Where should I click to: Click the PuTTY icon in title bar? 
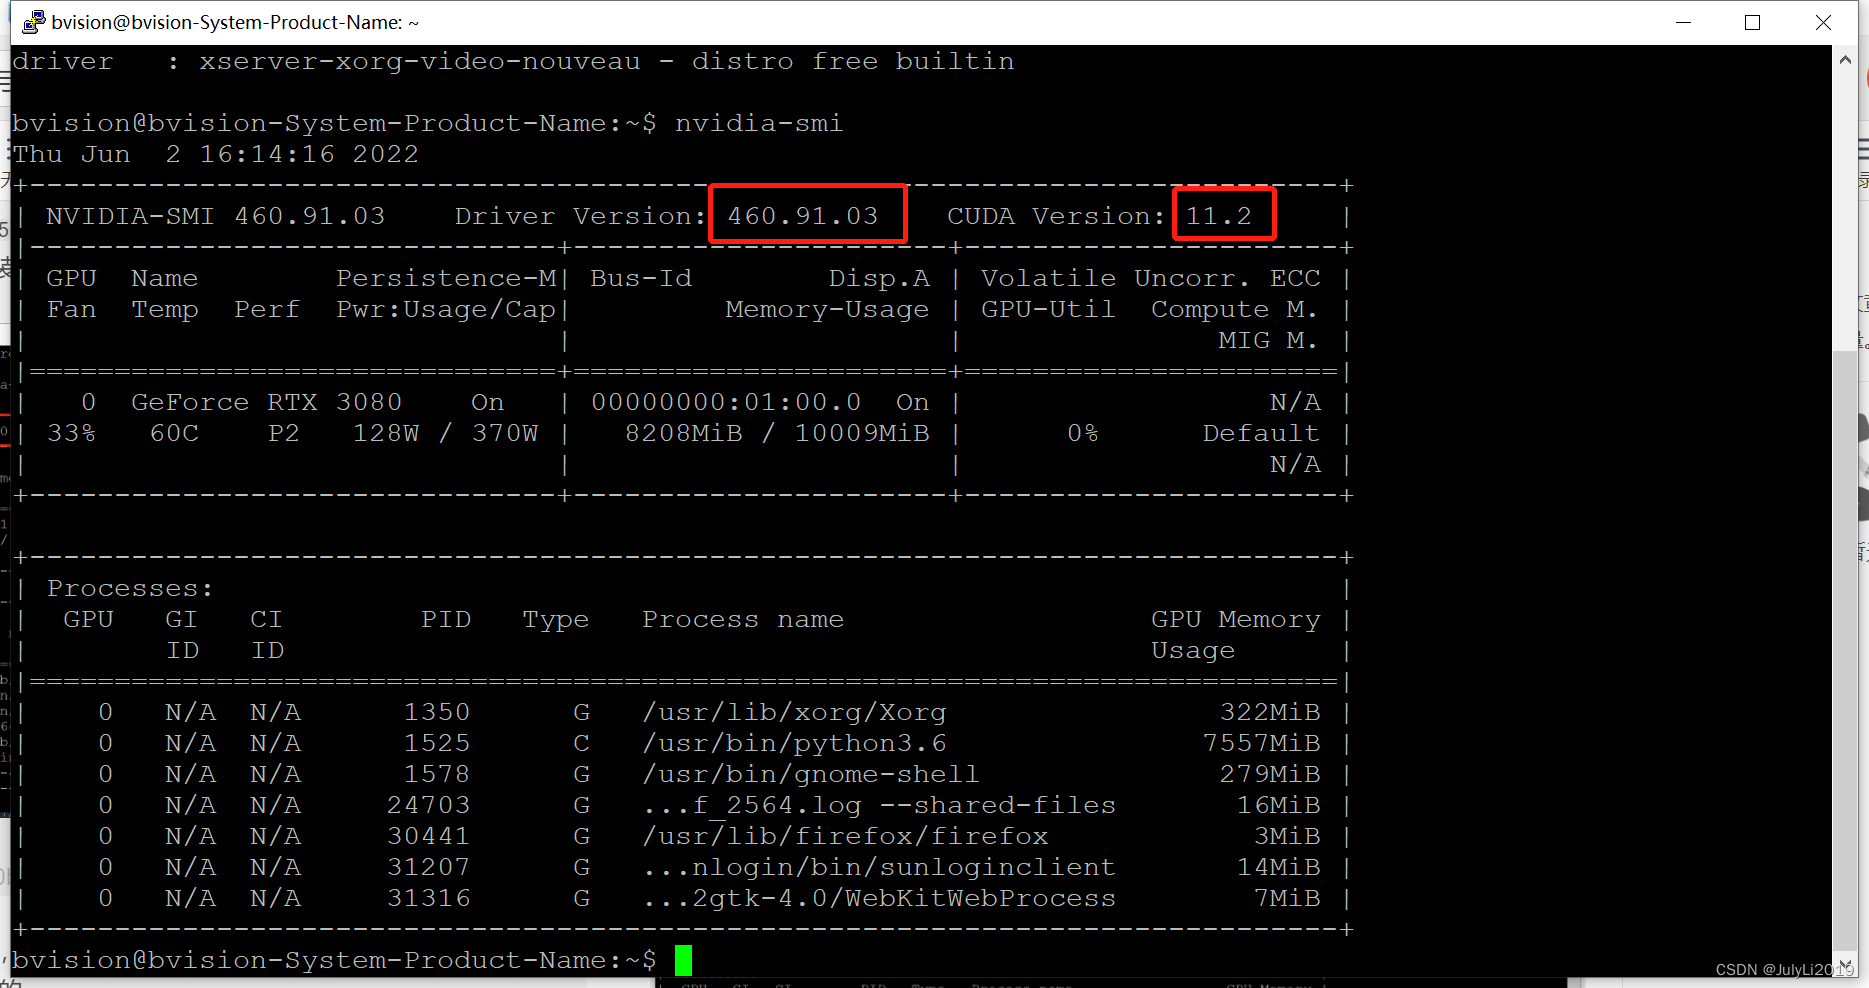click(x=34, y=22)
